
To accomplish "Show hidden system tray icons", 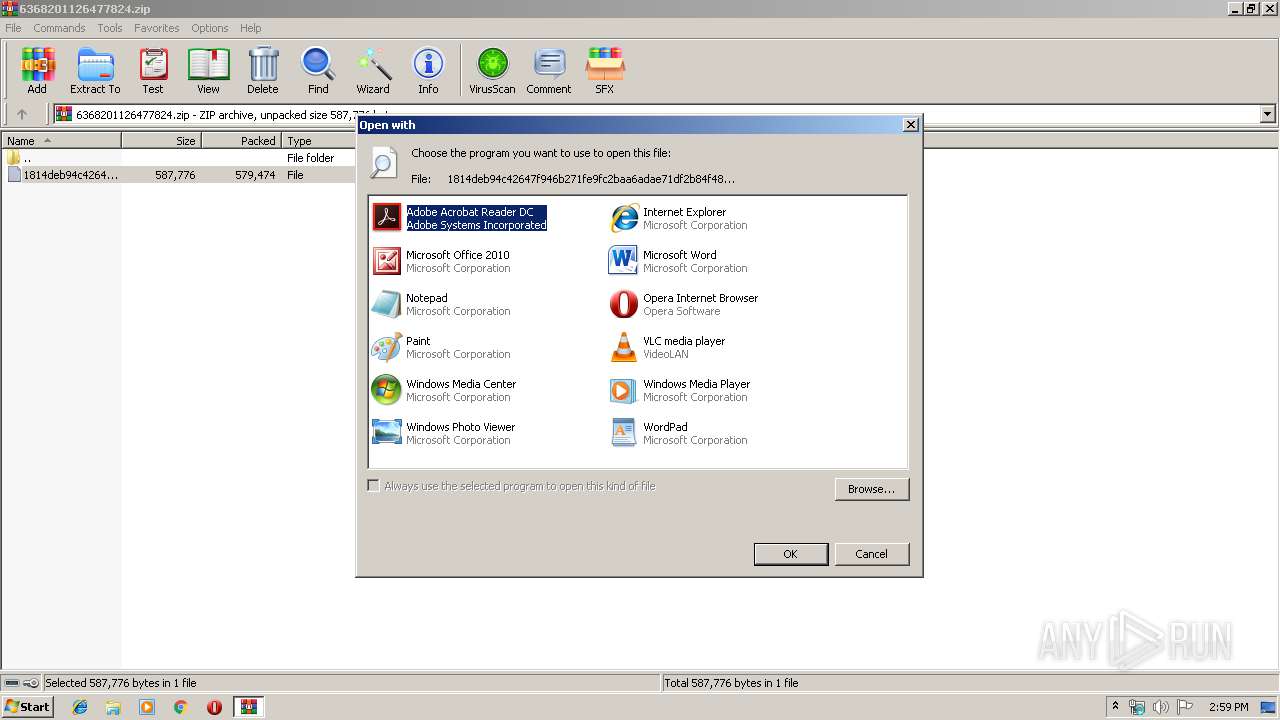I will pos(1115,707).
